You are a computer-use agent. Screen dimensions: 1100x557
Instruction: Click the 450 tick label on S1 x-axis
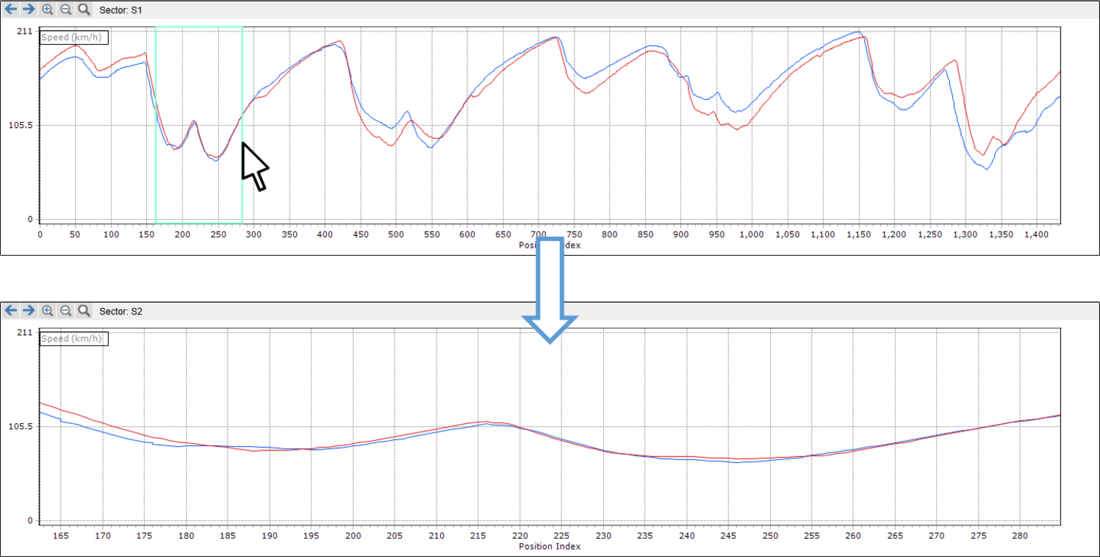pyautogui.click(x=360, y=235)
